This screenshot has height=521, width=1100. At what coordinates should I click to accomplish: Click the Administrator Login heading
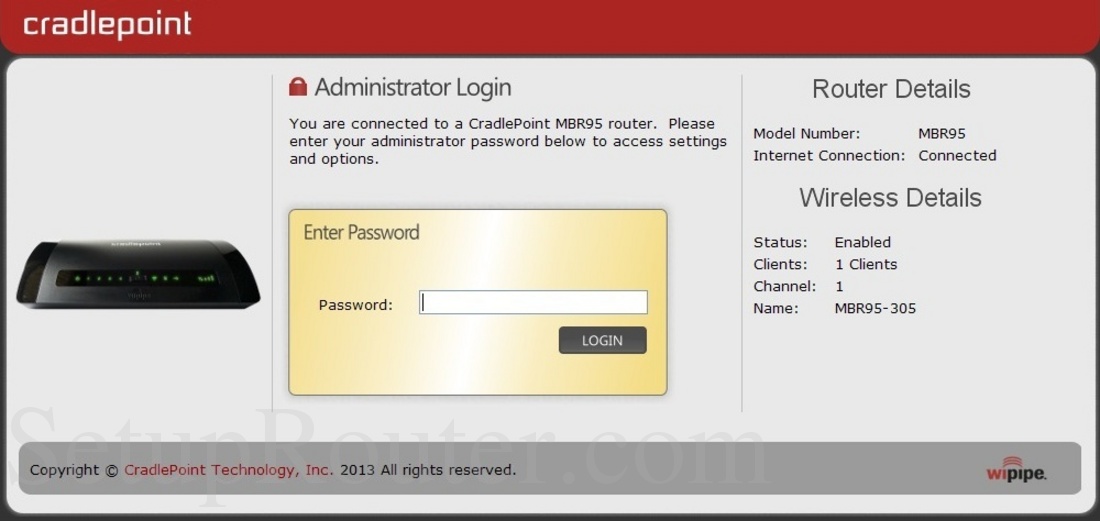pos(412,88)
